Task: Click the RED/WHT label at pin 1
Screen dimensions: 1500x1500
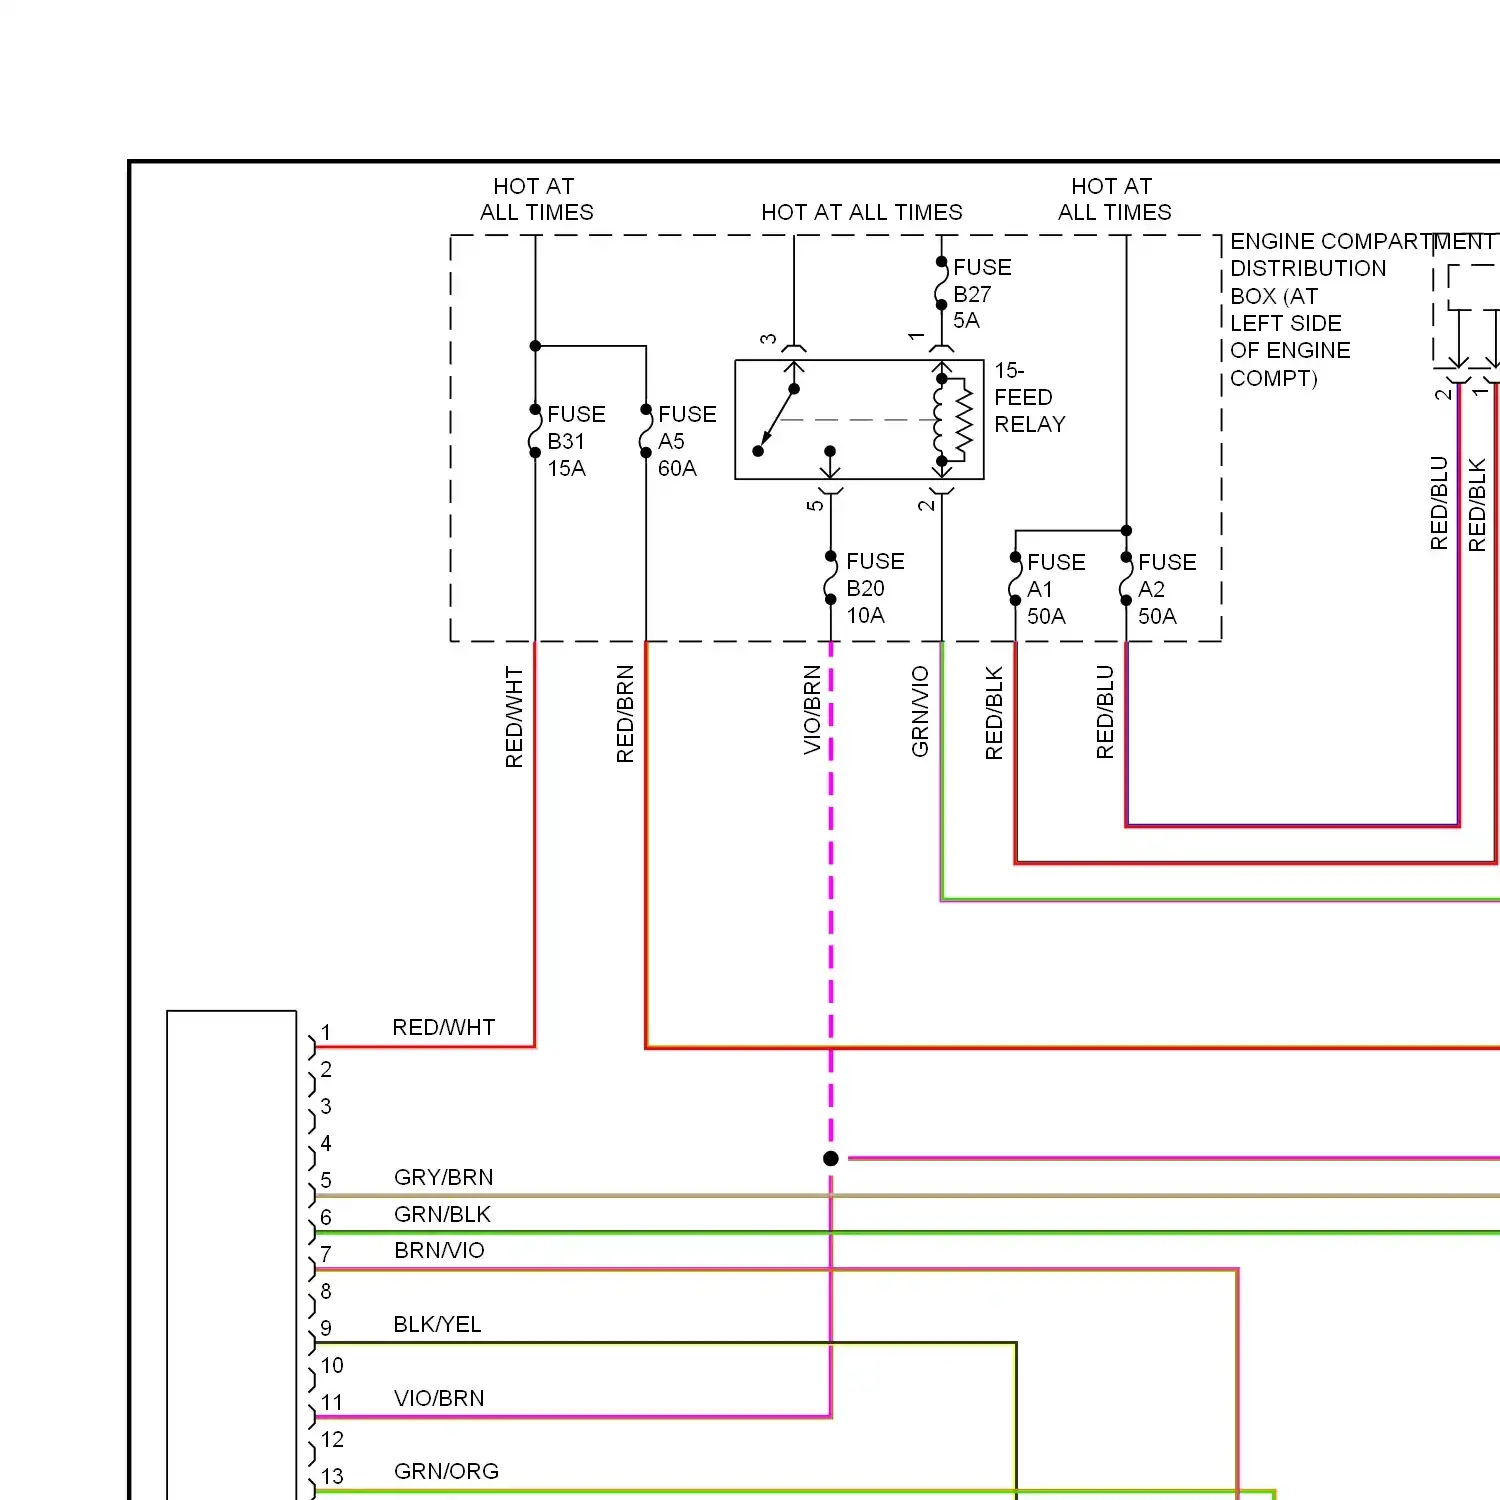Action: (x=444, y=1027)
